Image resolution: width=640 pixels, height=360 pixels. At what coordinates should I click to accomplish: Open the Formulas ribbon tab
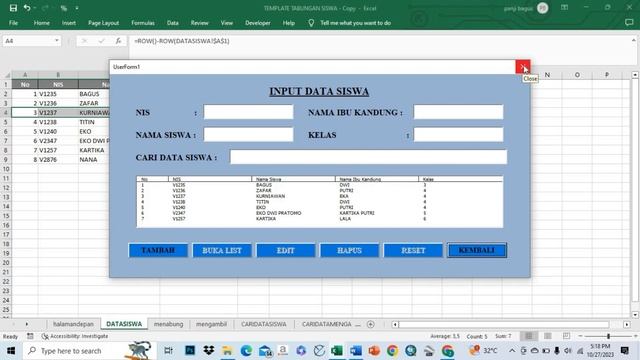[143, 23]
